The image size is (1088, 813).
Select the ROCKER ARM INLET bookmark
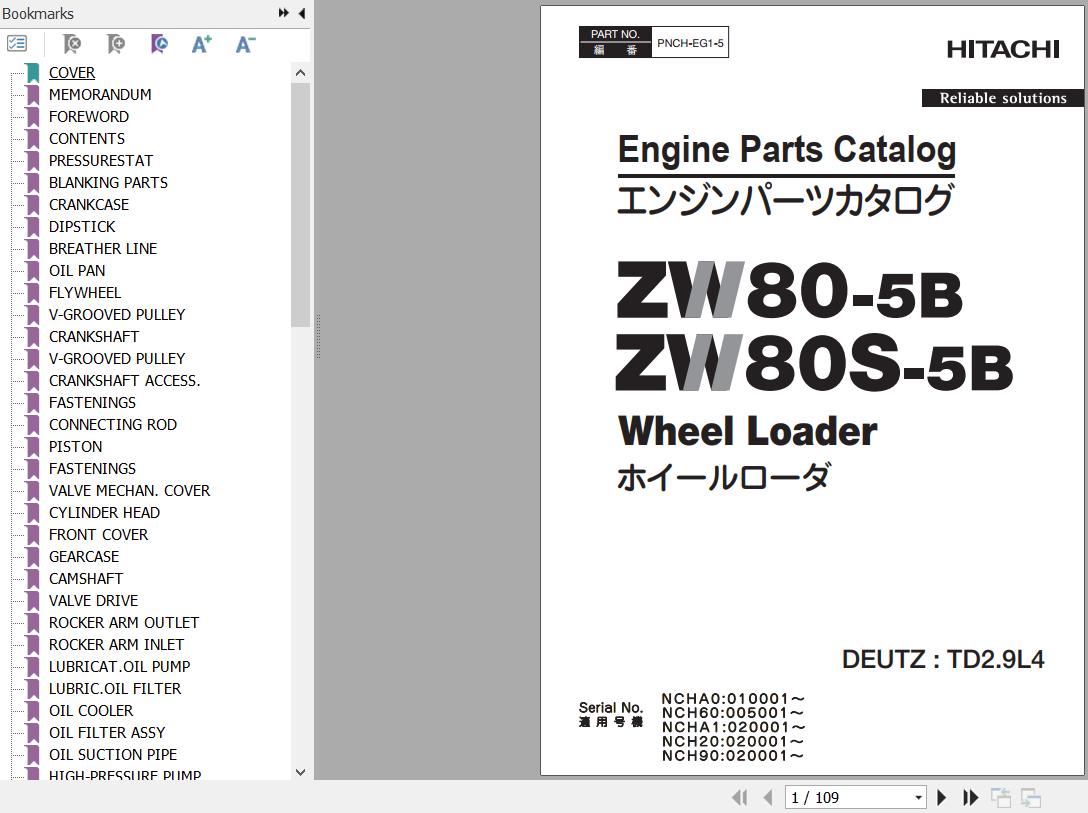click(116, 644)
